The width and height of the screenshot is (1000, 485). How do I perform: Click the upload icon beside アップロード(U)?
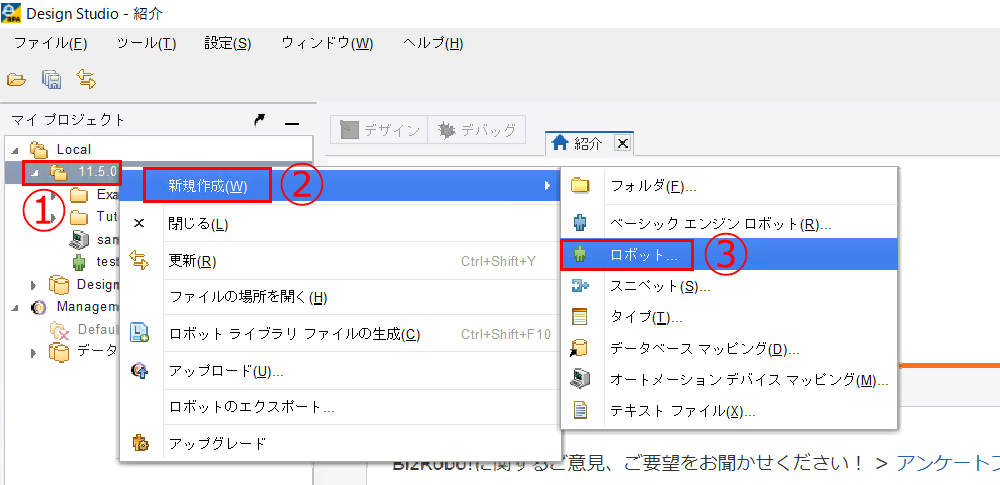tap(139, 371)
